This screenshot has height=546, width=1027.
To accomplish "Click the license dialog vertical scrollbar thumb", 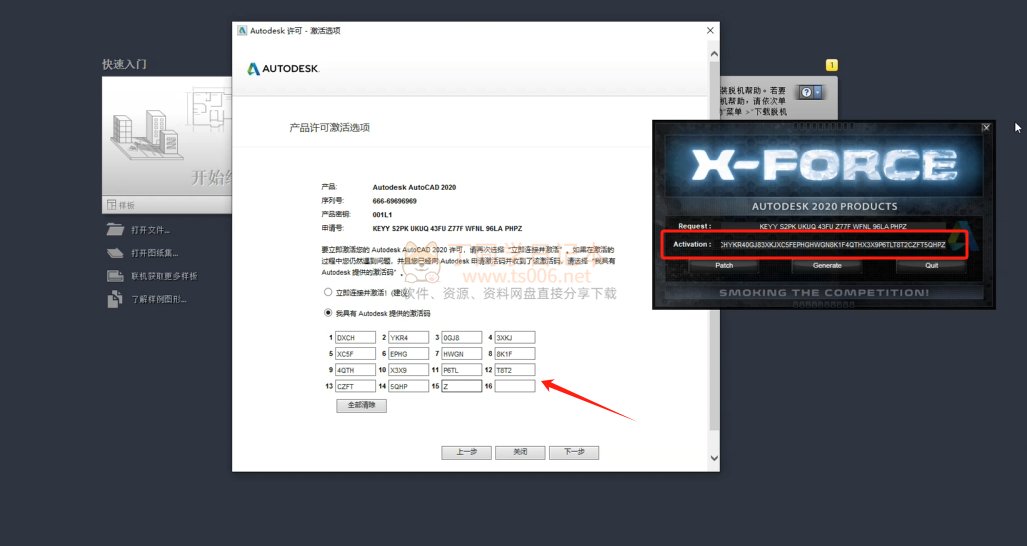I will 714,246.
